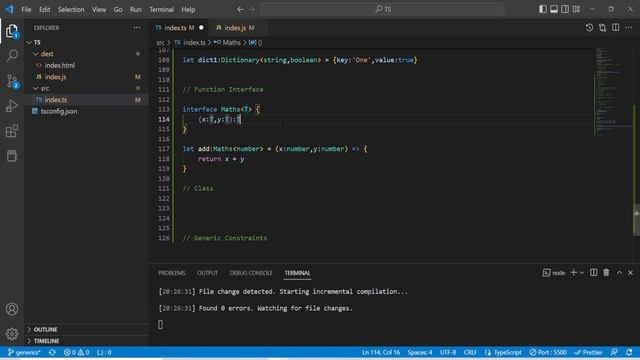640x360 pixels.
Task: Open the OUTPUT panel tab
Action: tap(207, 273)
